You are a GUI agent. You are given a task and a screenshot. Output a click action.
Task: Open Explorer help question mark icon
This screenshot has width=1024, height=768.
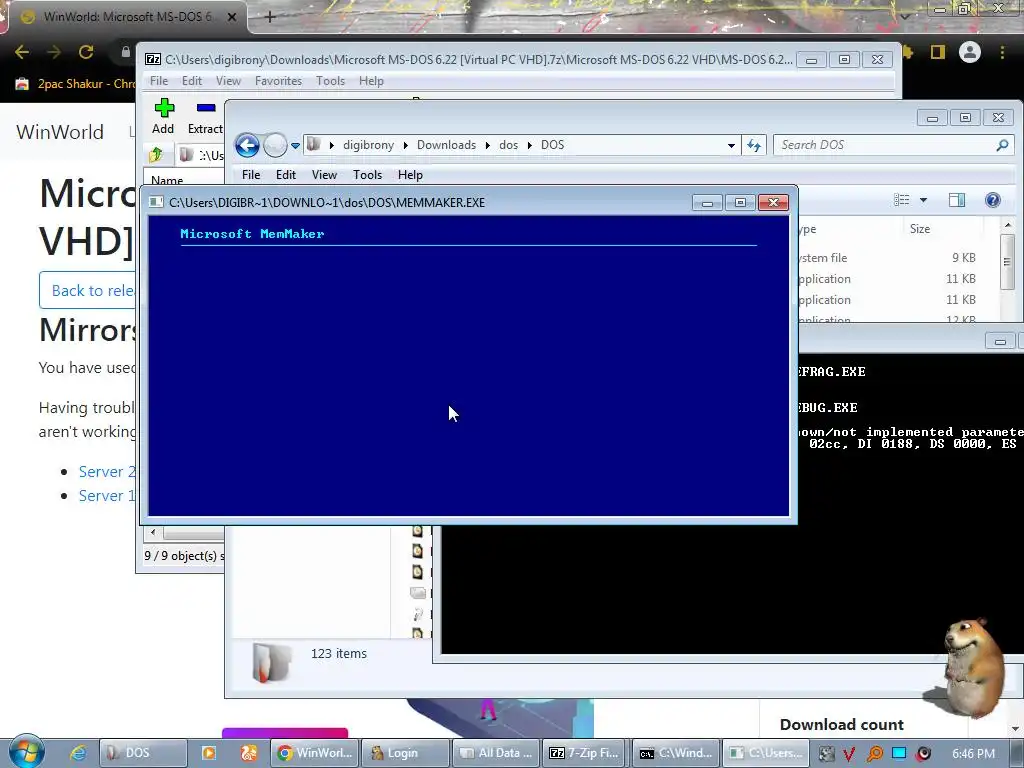point(993,200)
